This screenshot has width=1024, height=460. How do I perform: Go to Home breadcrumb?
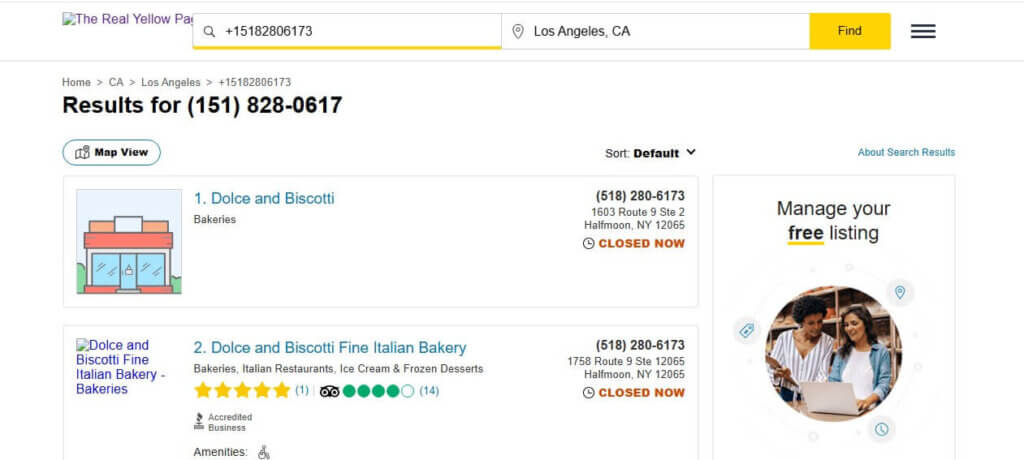(x=76, y=82)
